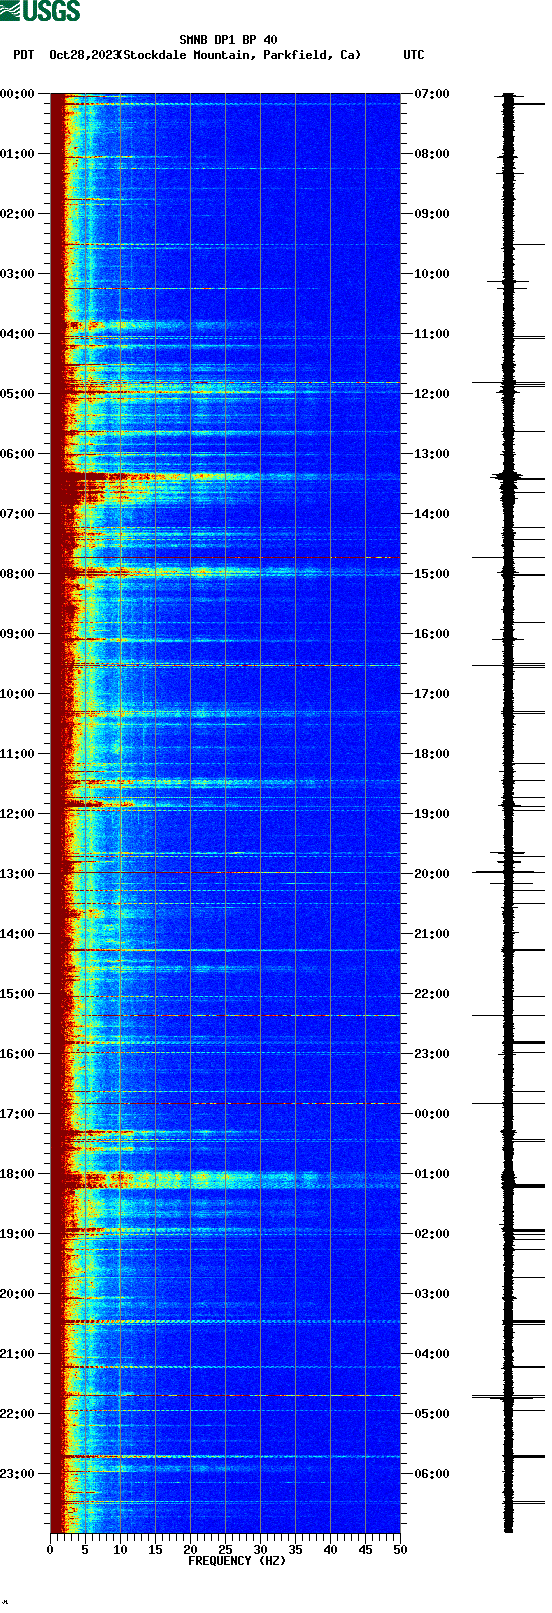Viewport: 552px width, 1613px height.
Task: Click the 50 Hz frequency tick label
Action: tap(400, 1550)
